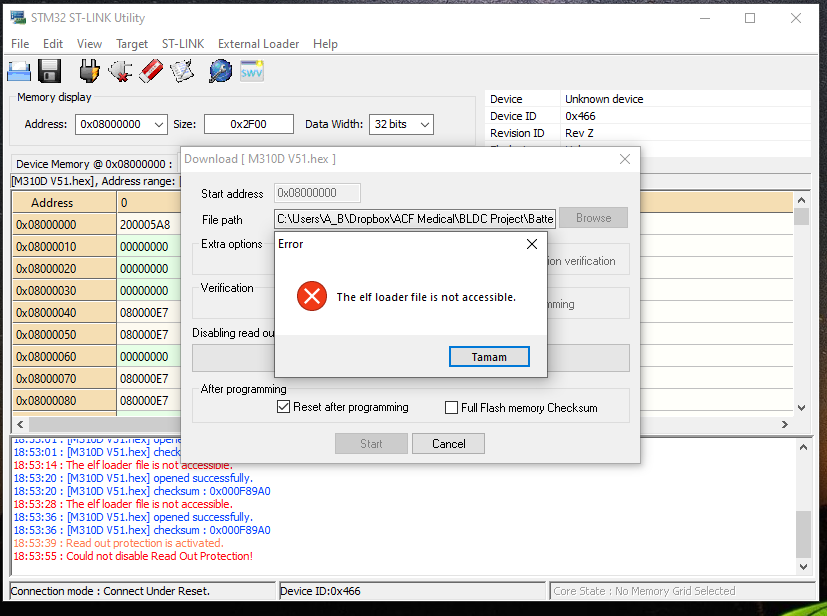
Task: Run full chip erase using the eraser icon
Action: (x=151, y=71)
